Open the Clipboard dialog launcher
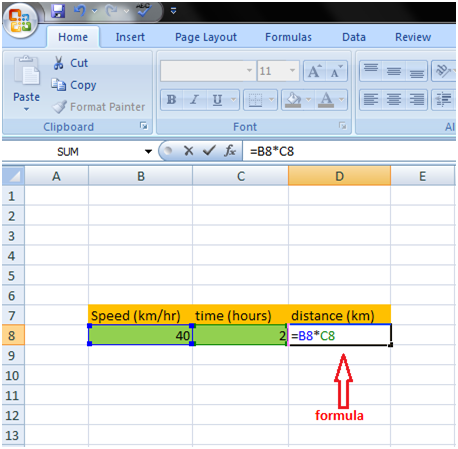 144,126
